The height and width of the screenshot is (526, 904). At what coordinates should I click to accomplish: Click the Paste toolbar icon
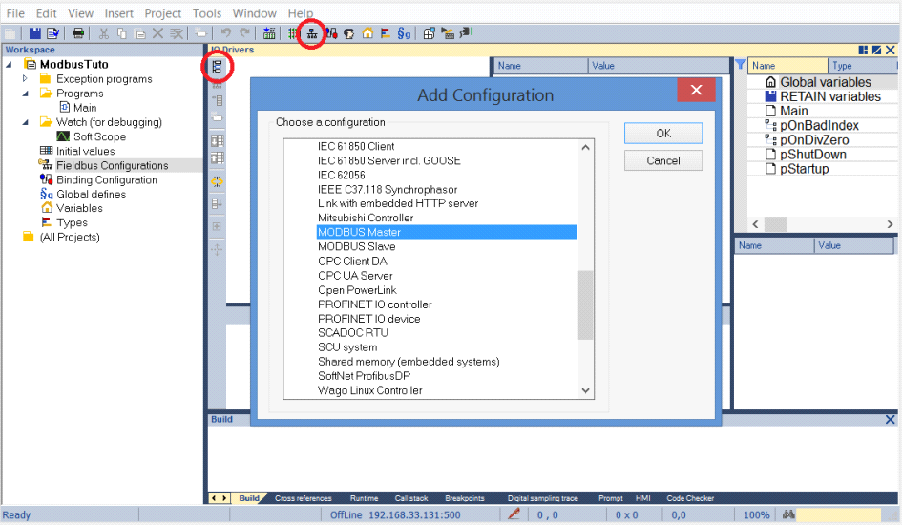click(140, 33)
